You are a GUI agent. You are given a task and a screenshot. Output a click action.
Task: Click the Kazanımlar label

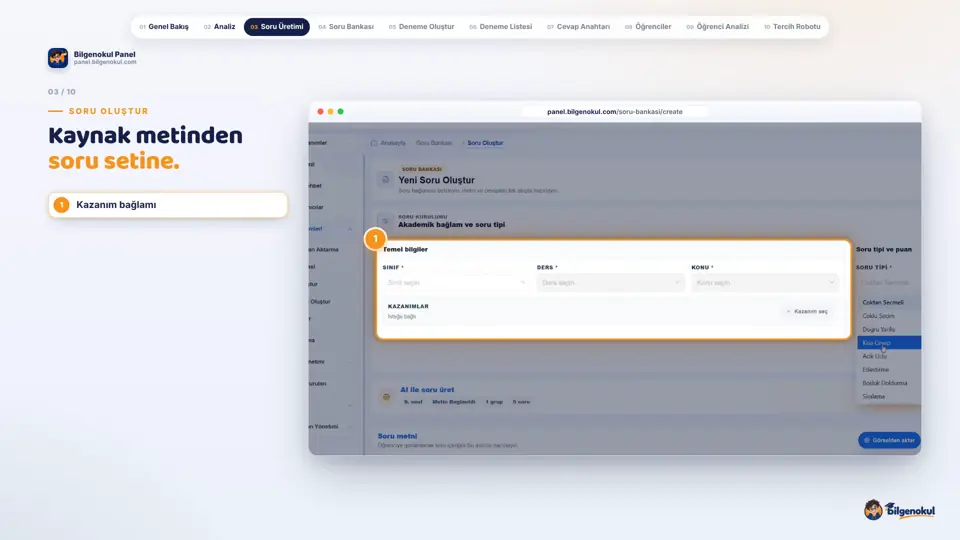tap(408, 306)
